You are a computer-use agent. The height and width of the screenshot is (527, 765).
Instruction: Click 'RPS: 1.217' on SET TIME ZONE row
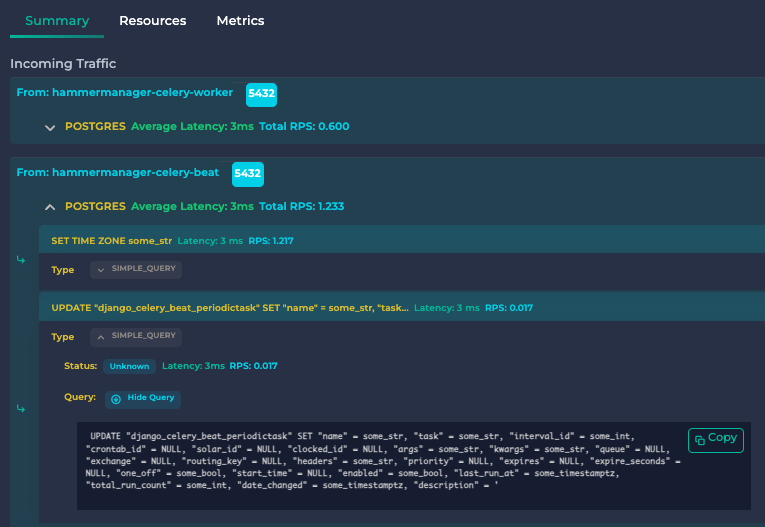click(x=271, y=241)
